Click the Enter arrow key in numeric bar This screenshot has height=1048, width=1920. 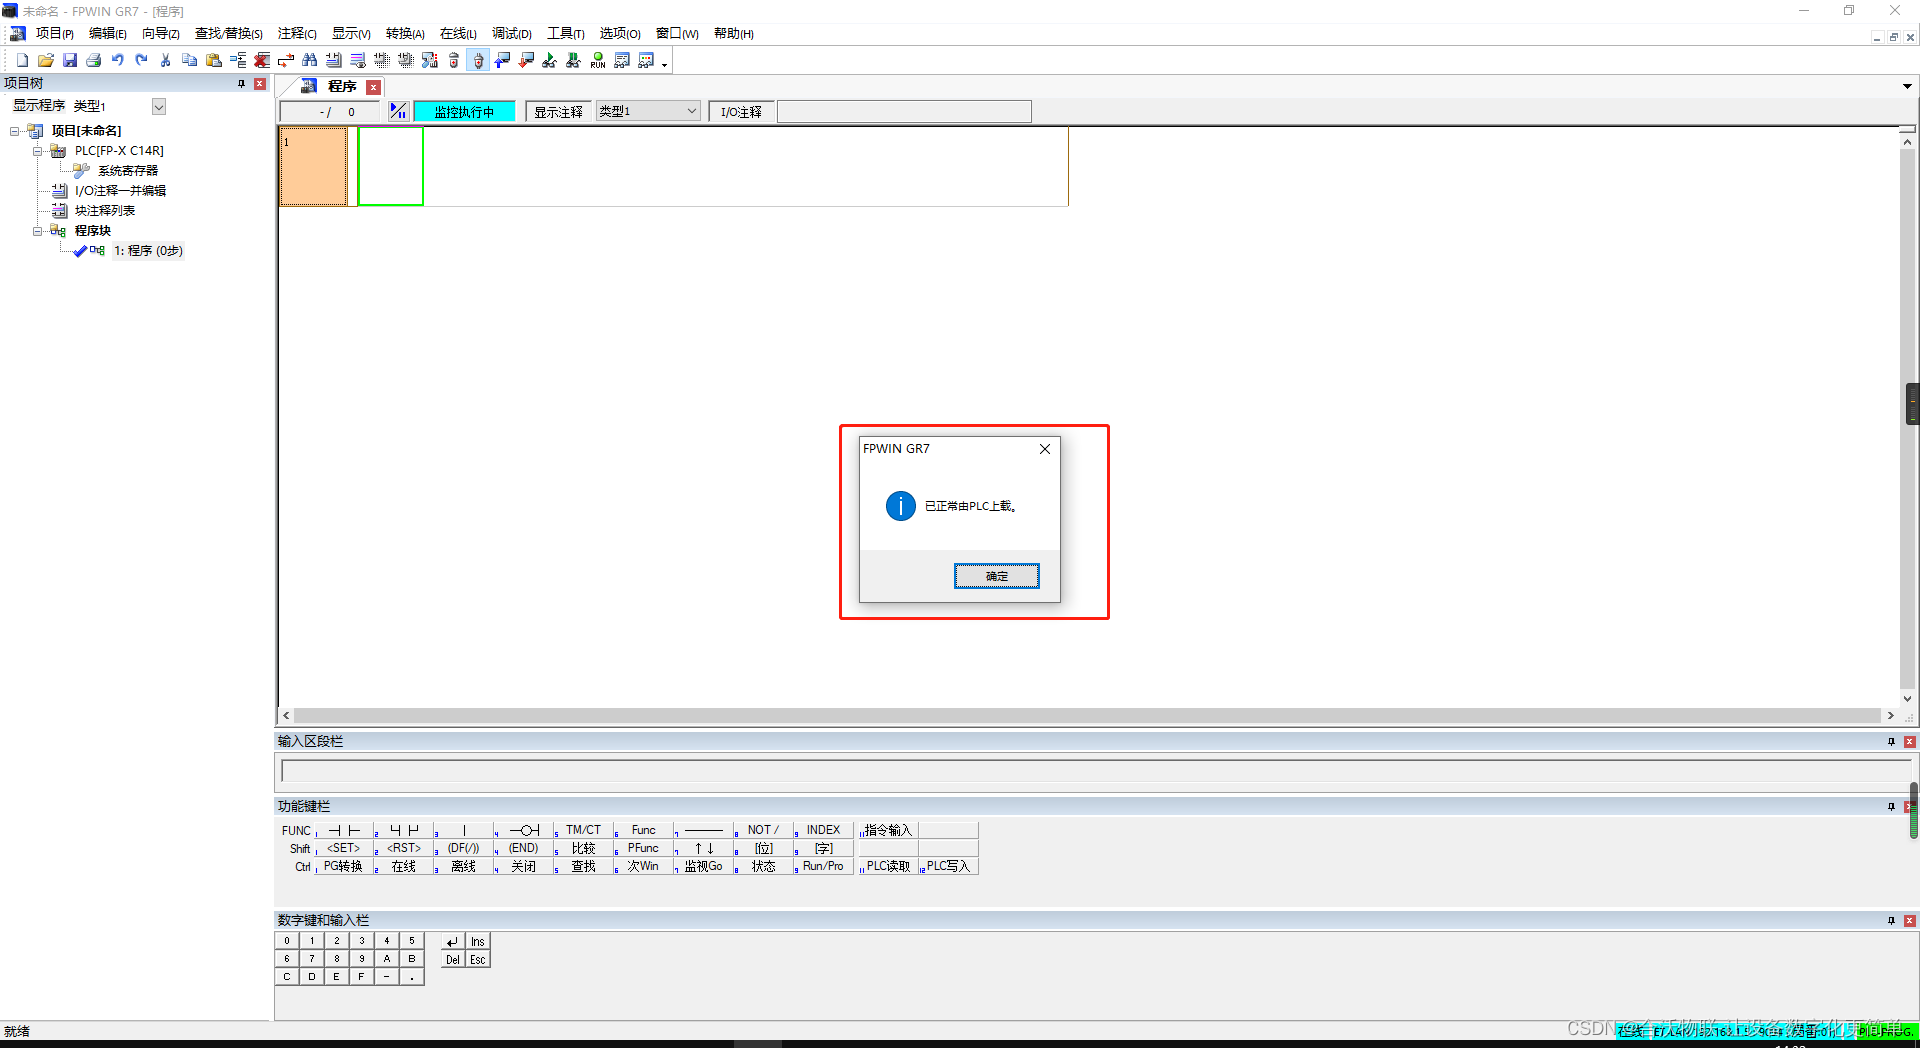[453, 942]
